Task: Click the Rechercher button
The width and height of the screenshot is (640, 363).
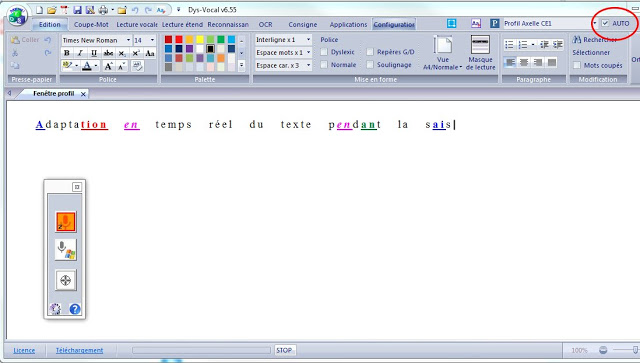Action: click(595, 40)
